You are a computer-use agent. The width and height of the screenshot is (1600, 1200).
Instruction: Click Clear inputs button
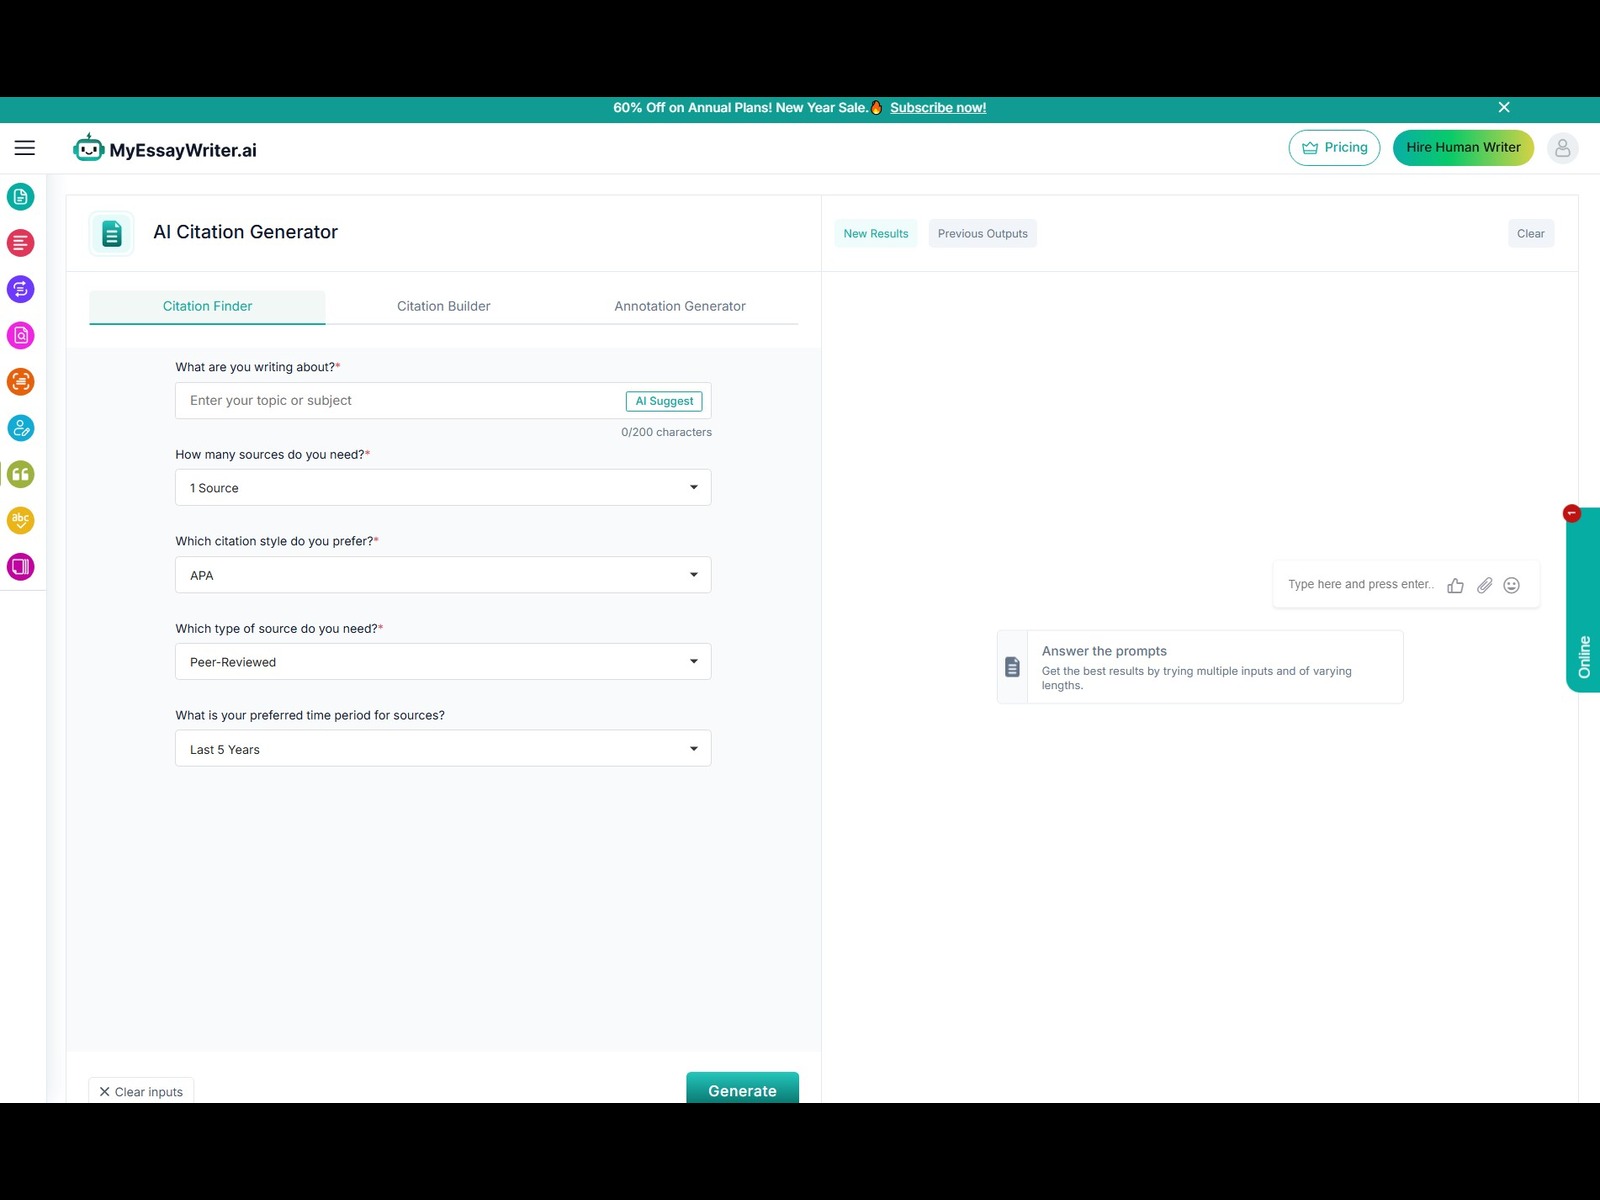(141, 1091)
